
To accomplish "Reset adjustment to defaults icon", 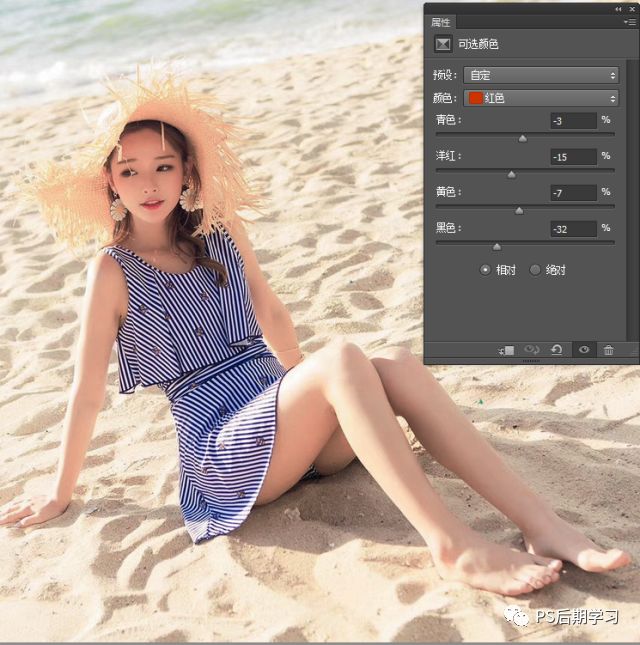I will [557, 350].
